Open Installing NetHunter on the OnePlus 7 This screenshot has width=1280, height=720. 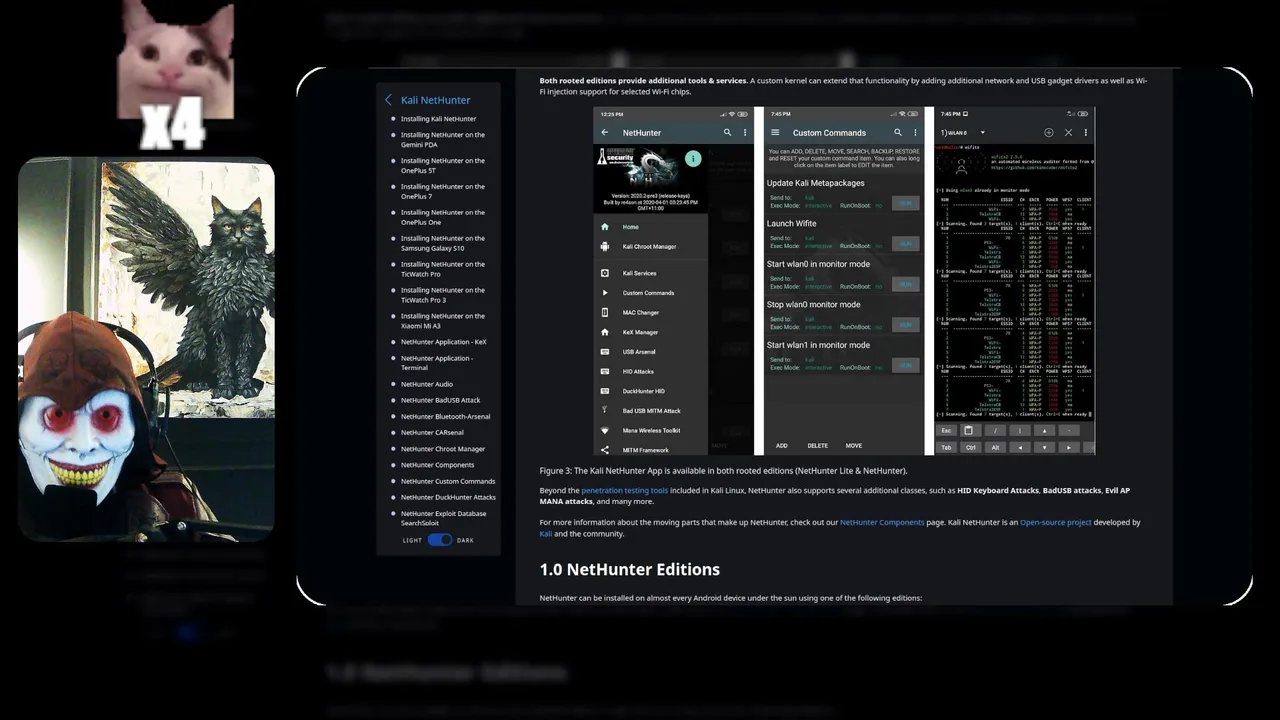pos(443,191)
